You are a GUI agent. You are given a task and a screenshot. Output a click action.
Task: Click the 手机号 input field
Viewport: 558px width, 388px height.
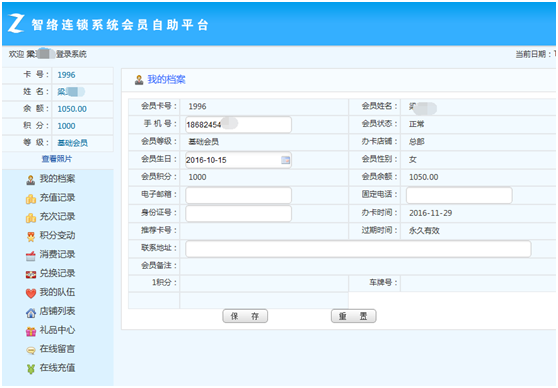click(x=238, y=125)
